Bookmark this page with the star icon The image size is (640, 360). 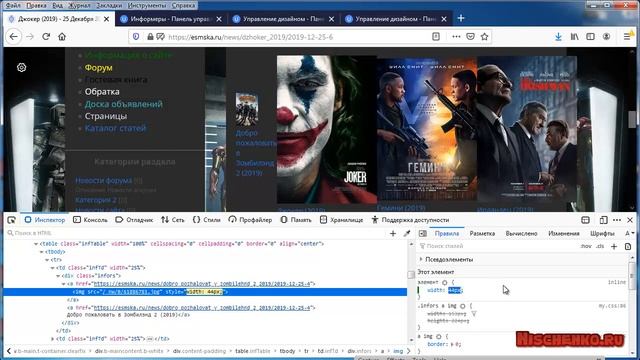[484, 37]
